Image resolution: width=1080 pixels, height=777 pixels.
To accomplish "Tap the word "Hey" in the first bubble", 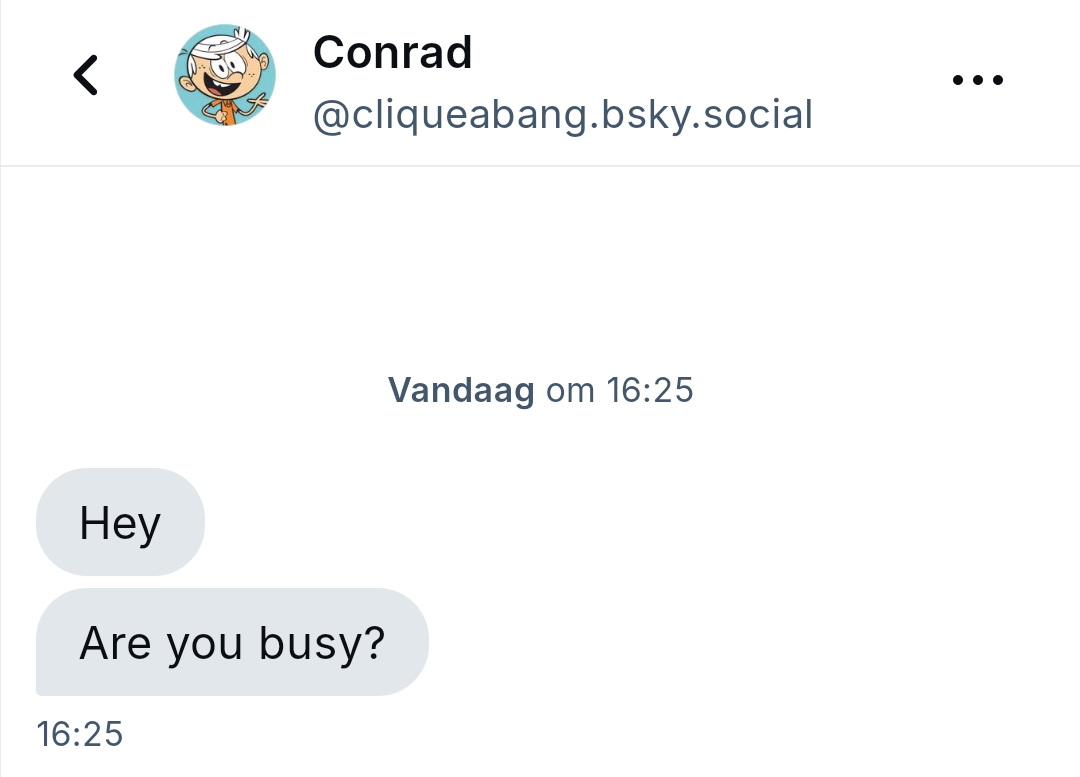I will point(120,523).
